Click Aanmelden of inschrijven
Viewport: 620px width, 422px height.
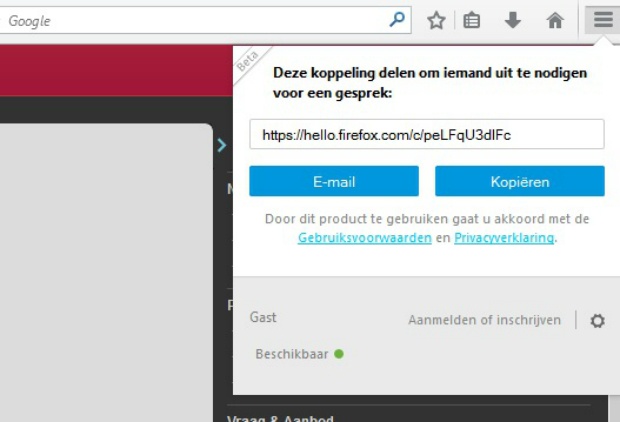(484, 320)
